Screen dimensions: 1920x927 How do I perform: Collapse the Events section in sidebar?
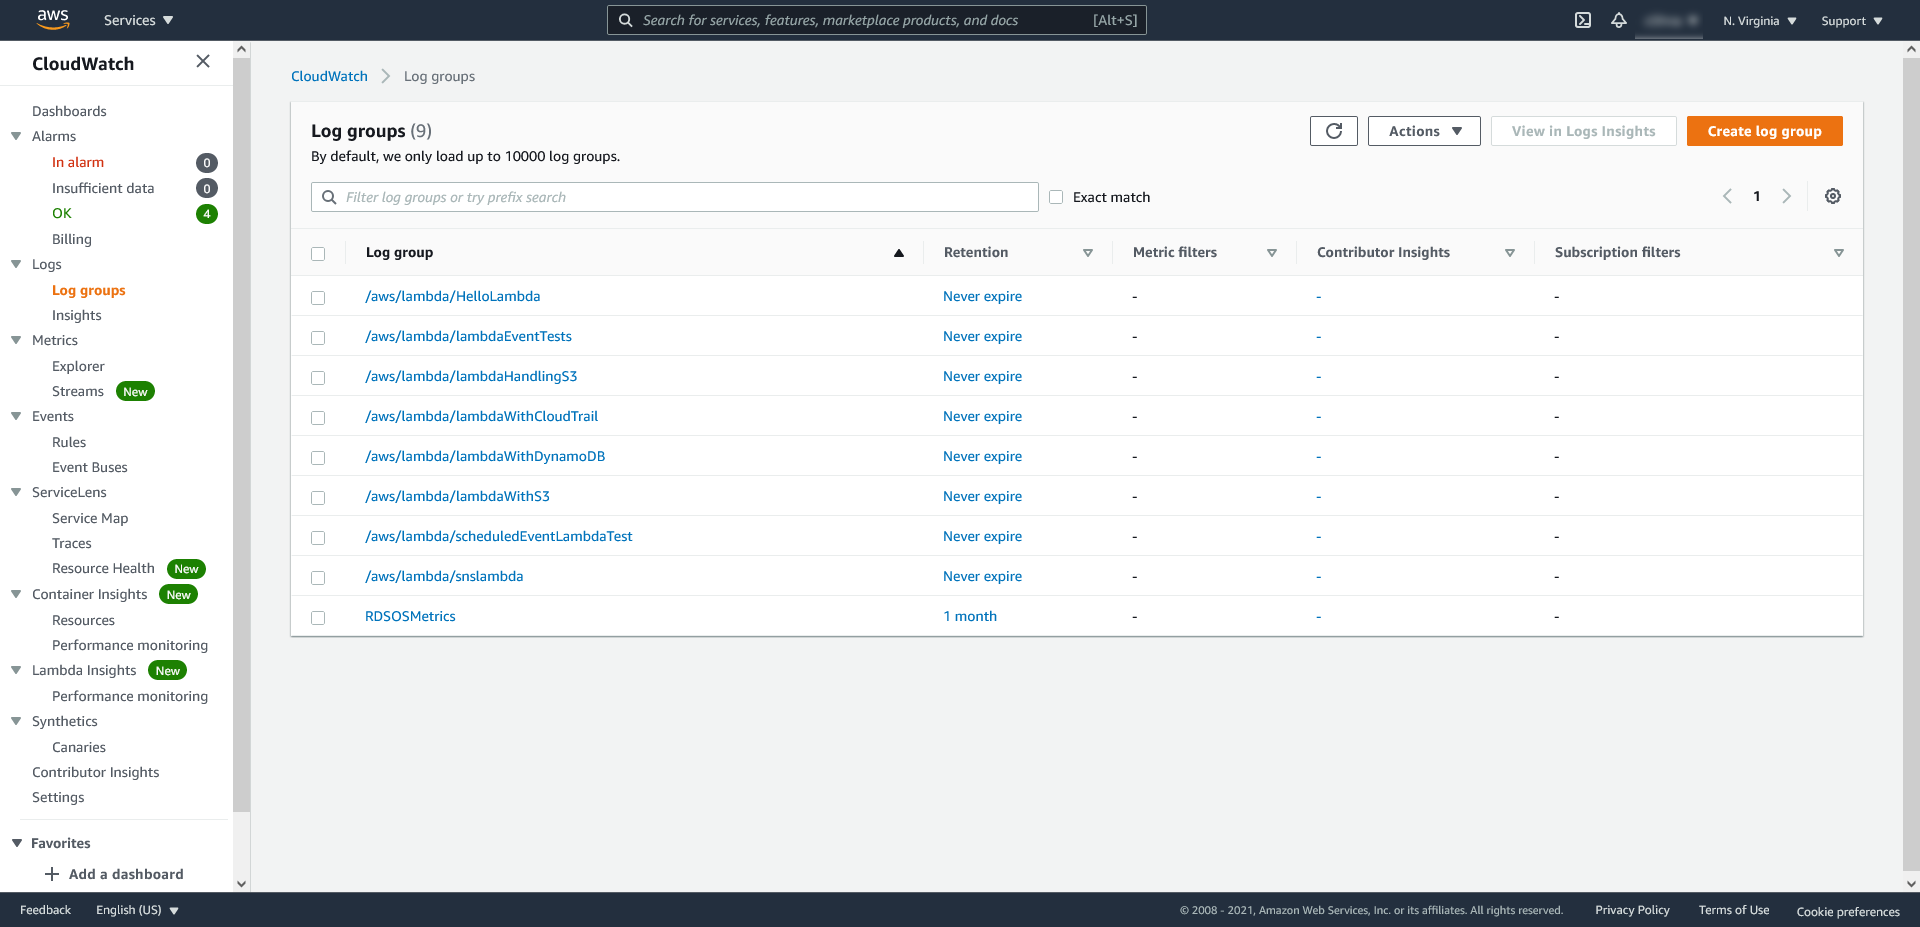point(16,416)
